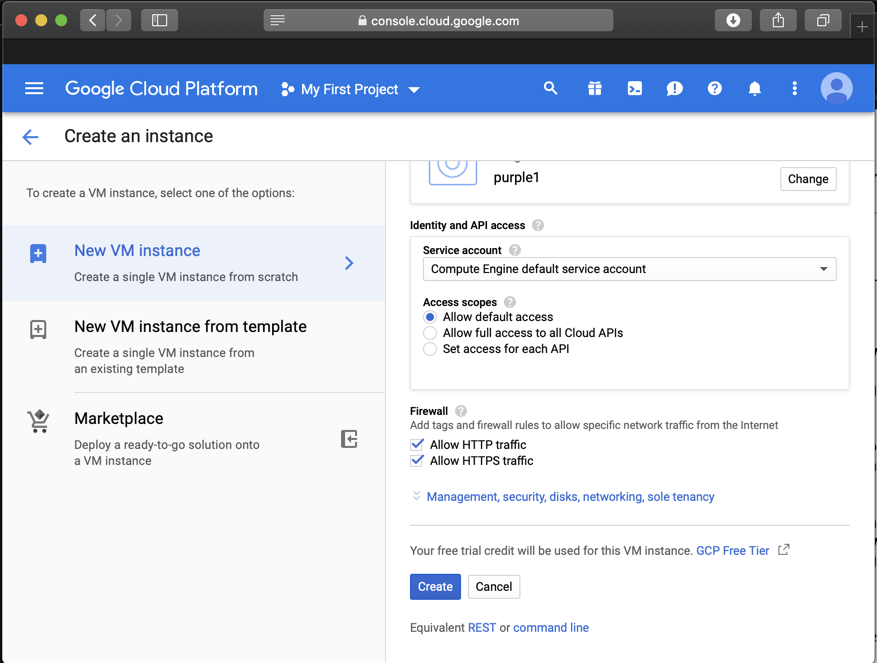Choose the Marketplace option
The image size is (877, 663).
pos(118,419)
